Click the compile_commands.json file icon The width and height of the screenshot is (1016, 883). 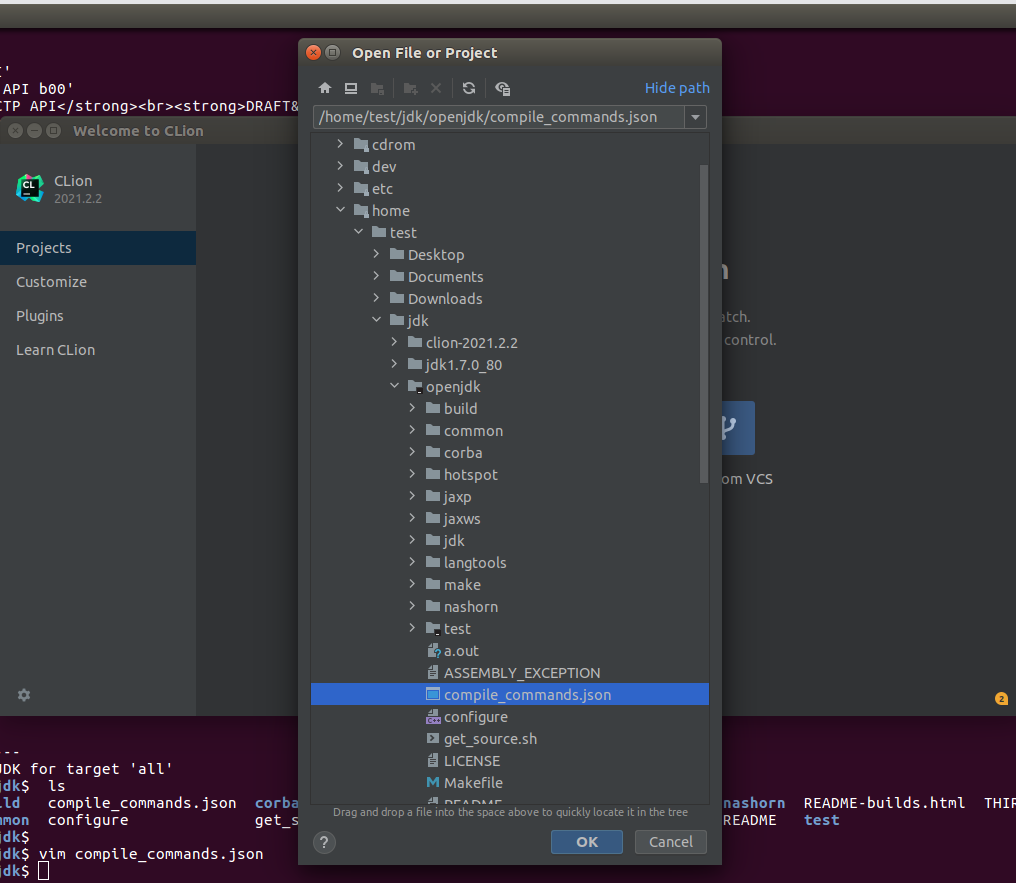(x=433, y=694)
